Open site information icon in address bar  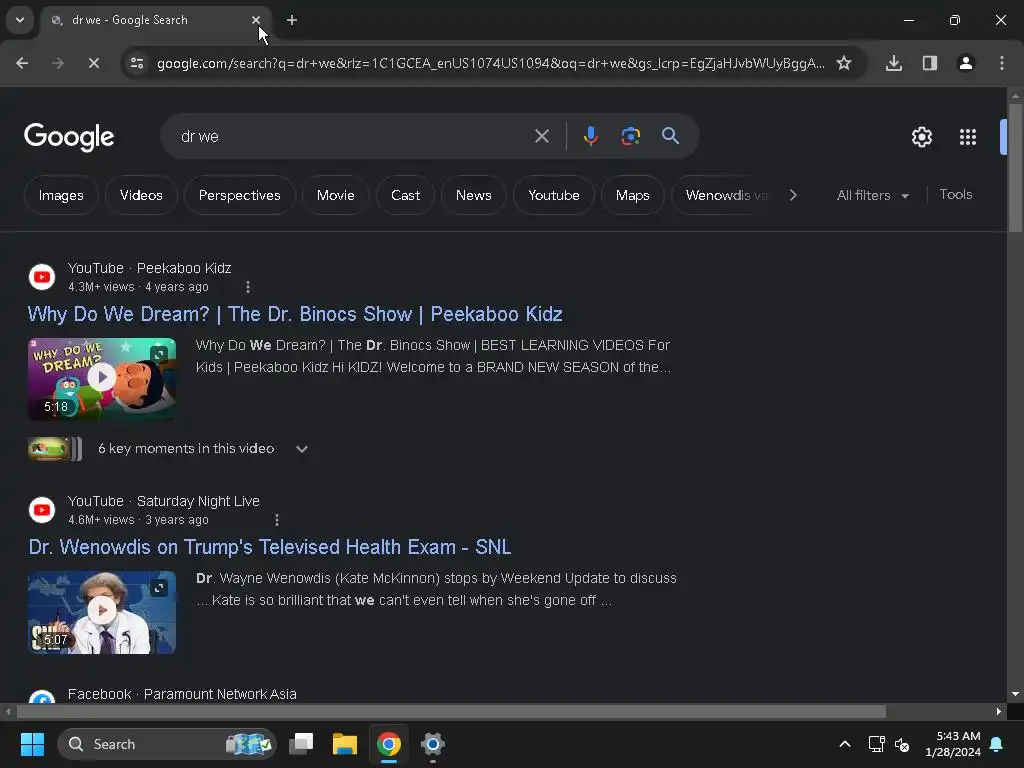pos(137,63)
